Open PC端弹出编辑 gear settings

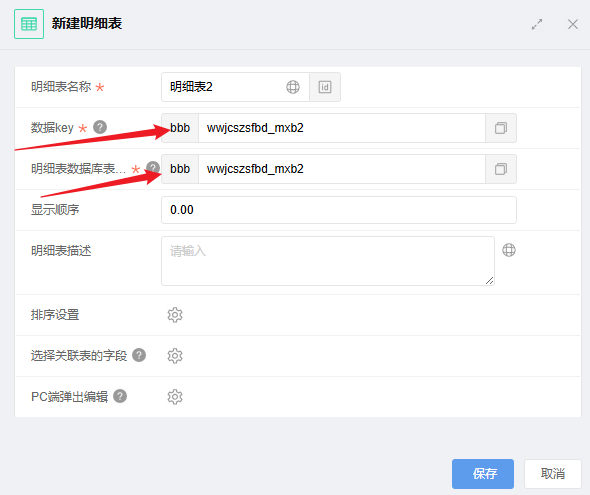175,397
